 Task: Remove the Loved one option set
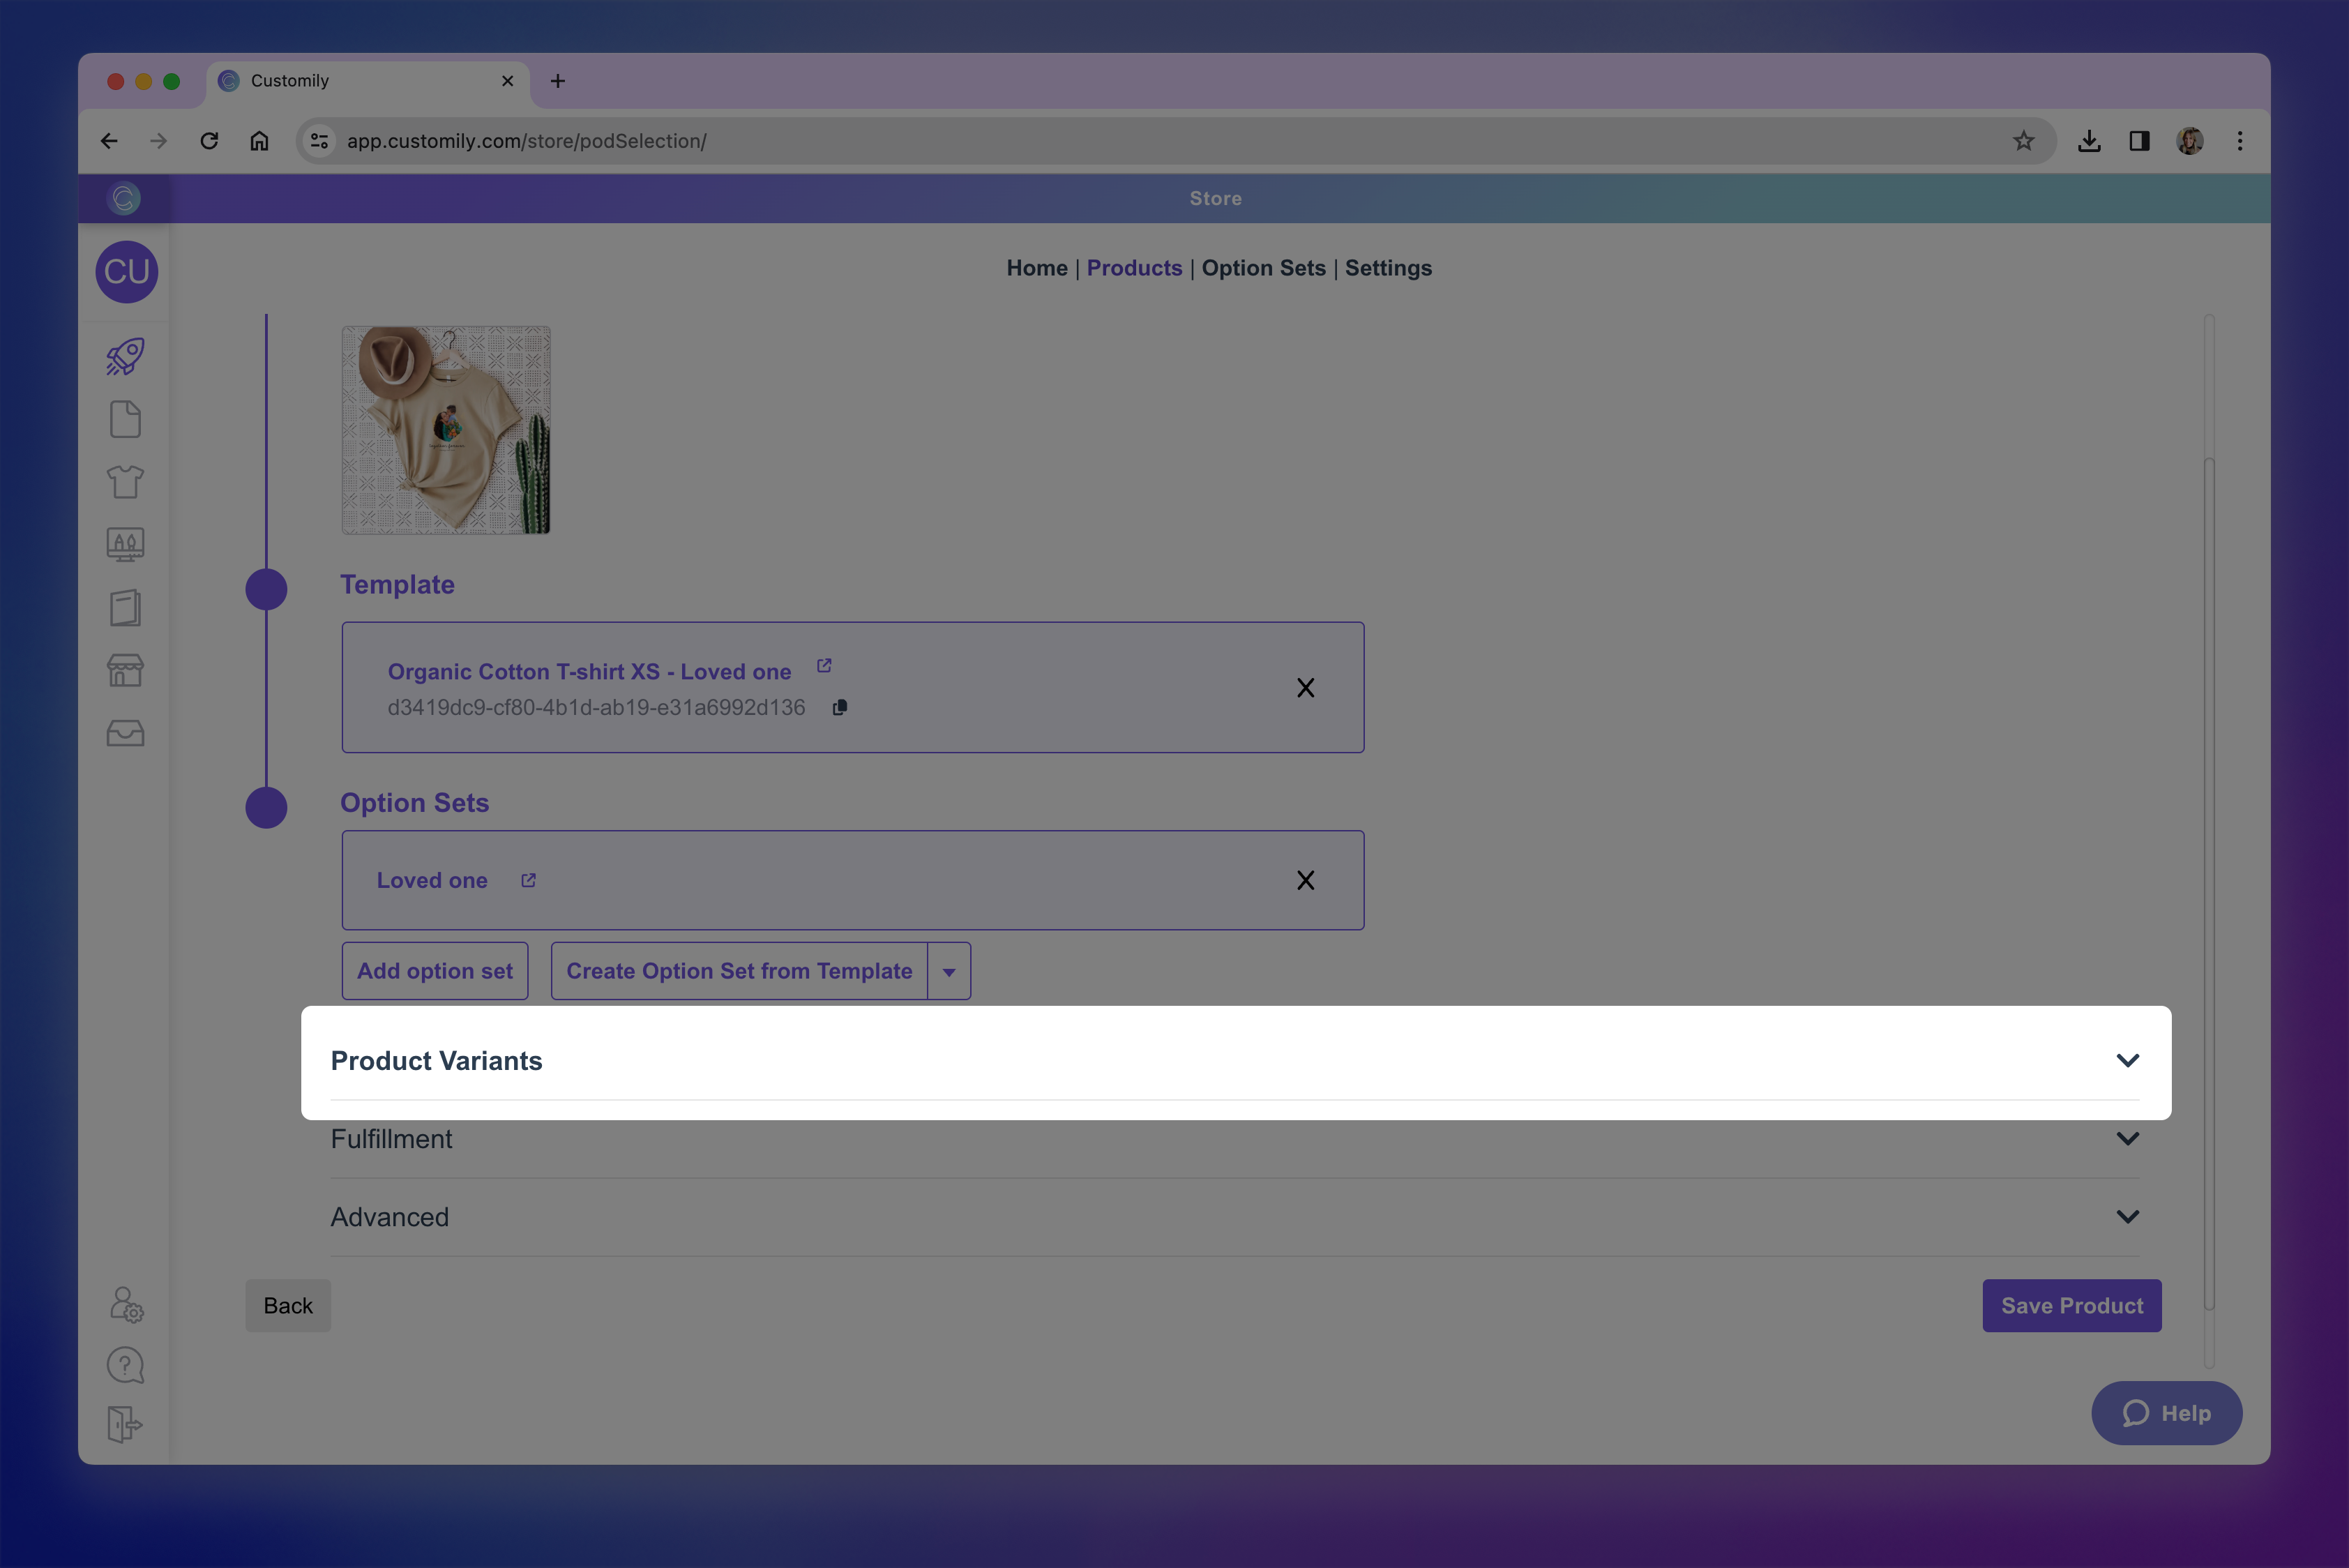point(1305,880)
